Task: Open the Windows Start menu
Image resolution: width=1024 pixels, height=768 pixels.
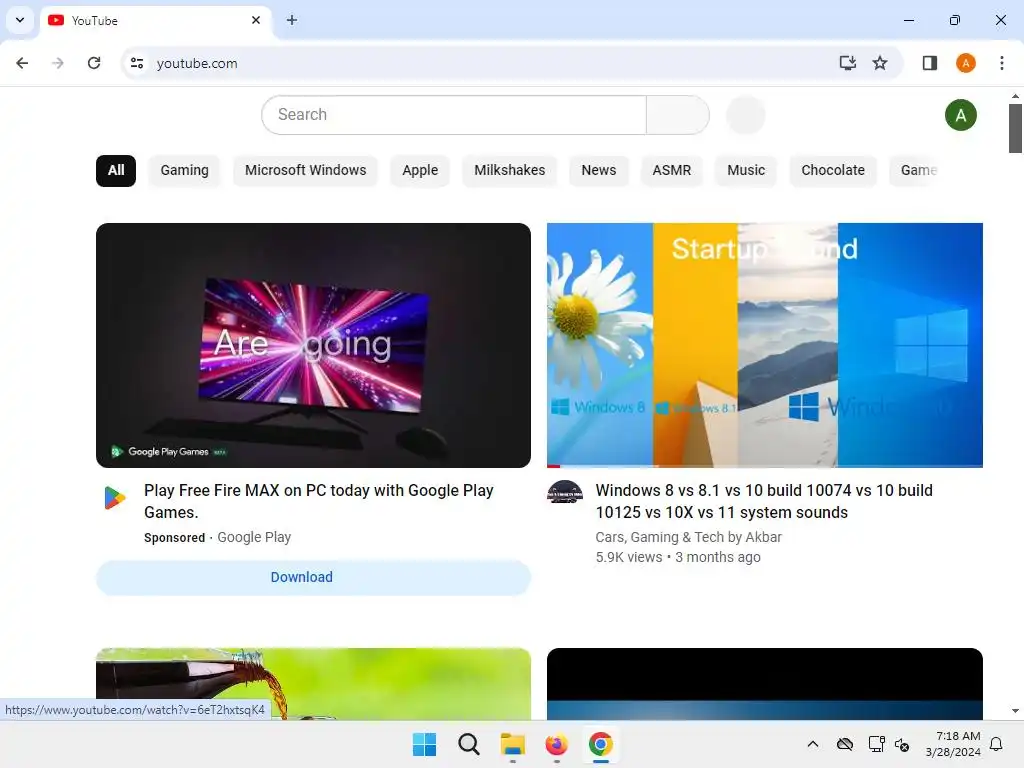Action: [424, 744]
